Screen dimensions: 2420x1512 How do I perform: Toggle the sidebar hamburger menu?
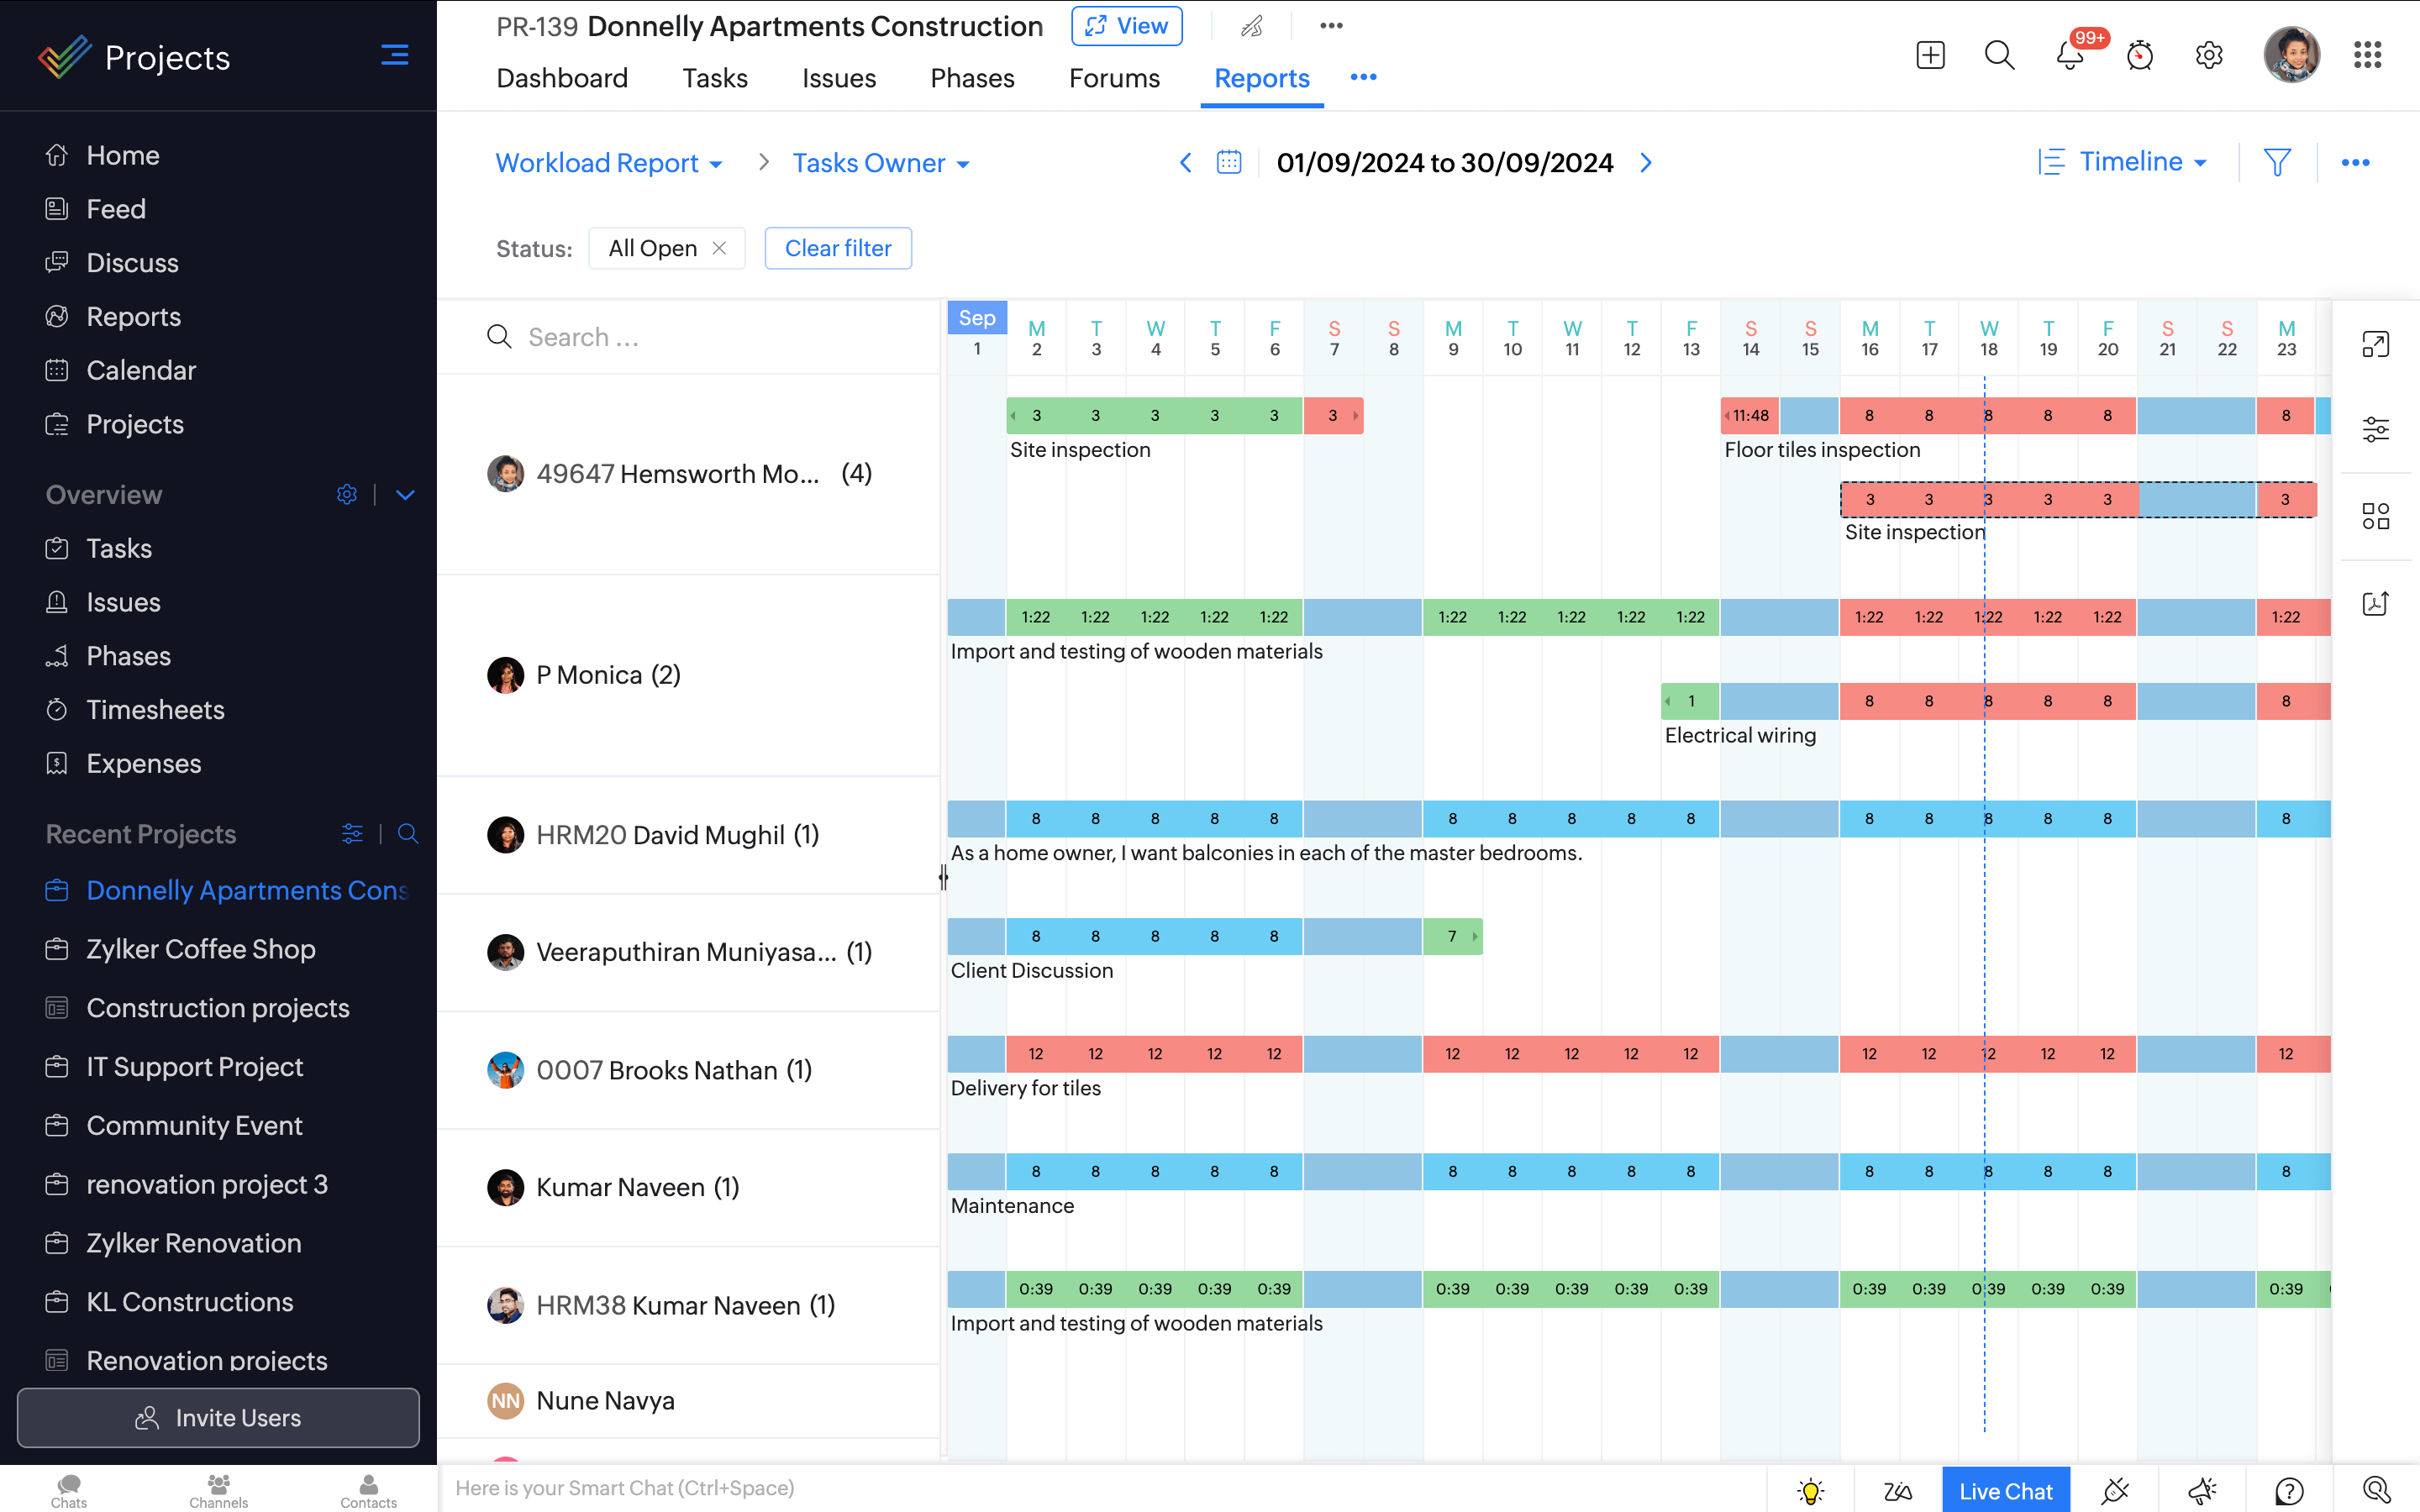tap(394, 55)
